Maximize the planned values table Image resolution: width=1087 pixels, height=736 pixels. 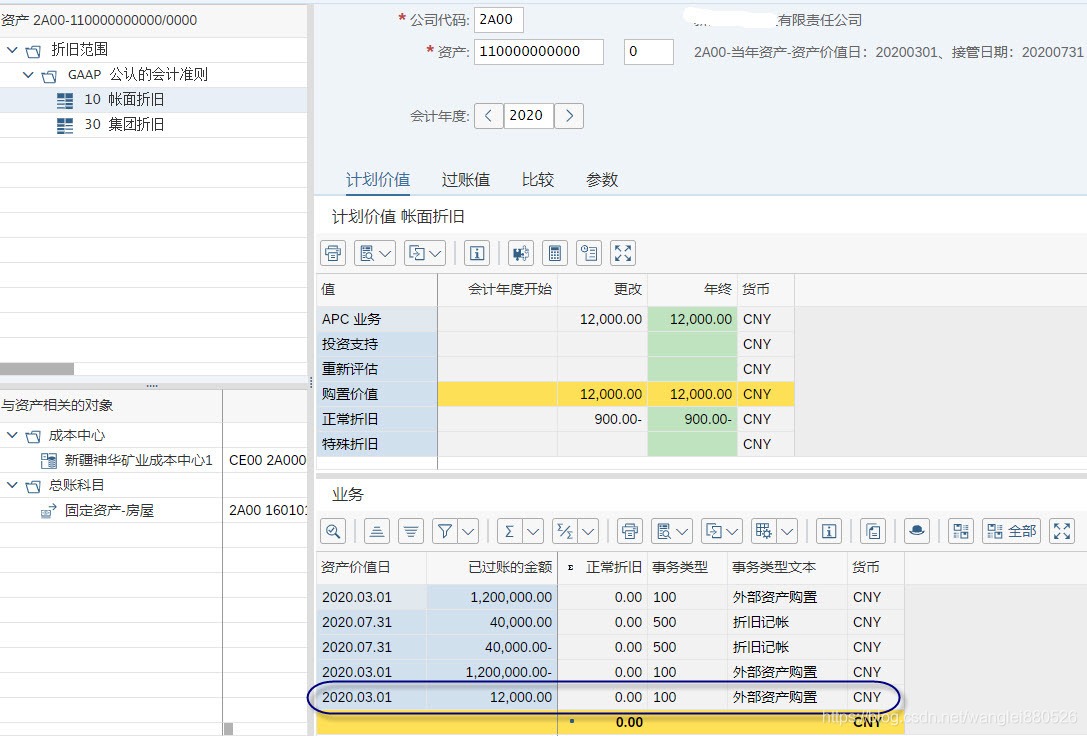point(623,254)
